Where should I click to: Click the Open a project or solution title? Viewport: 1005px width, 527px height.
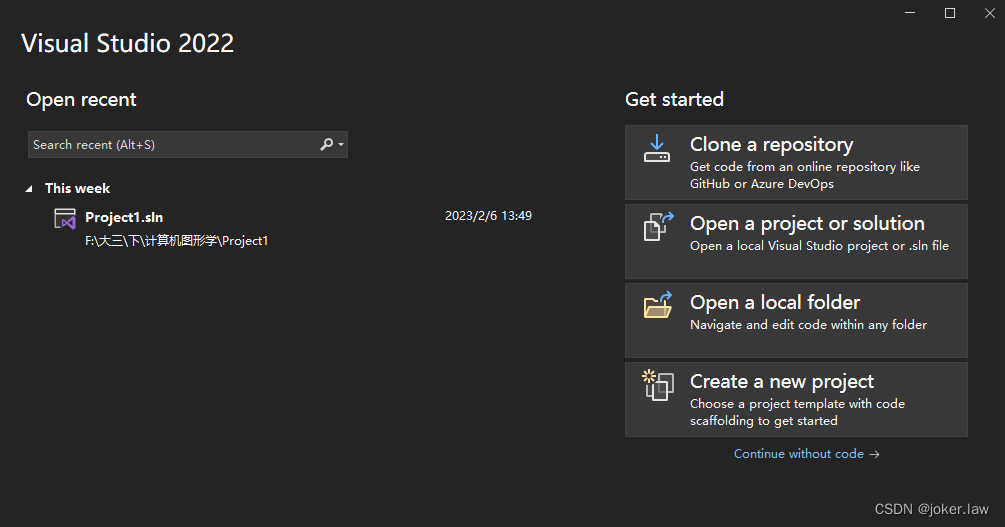click(807, 223)
